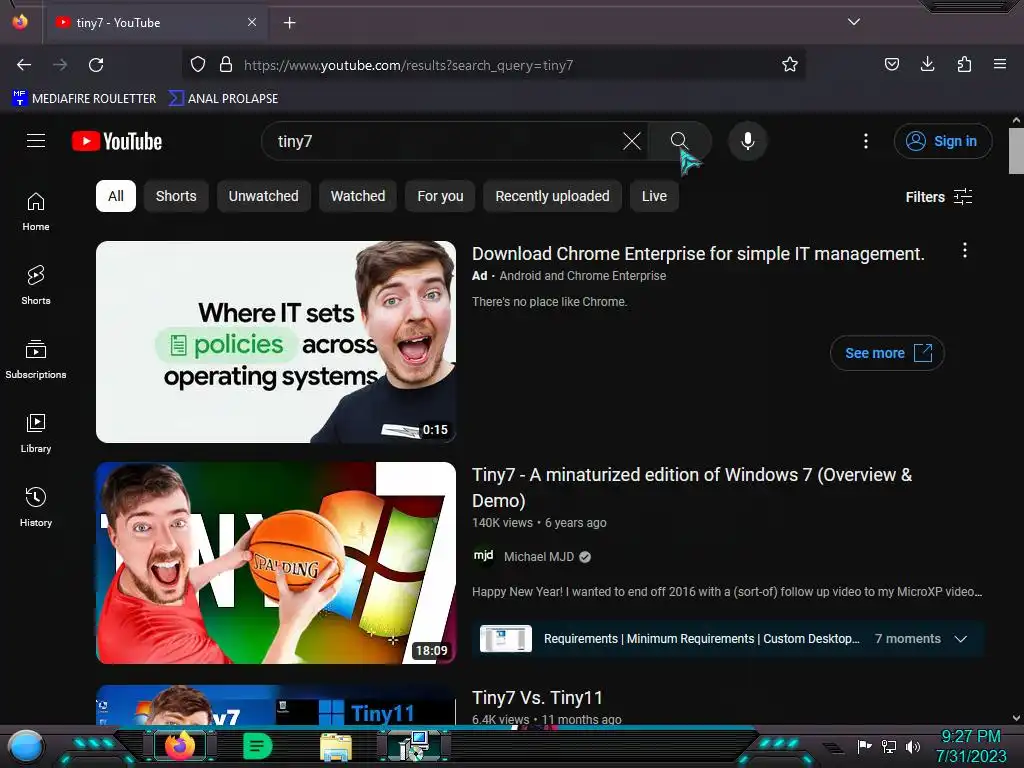Expand the list all tabs chevron
1024x768 pixels.
(854, 22)
